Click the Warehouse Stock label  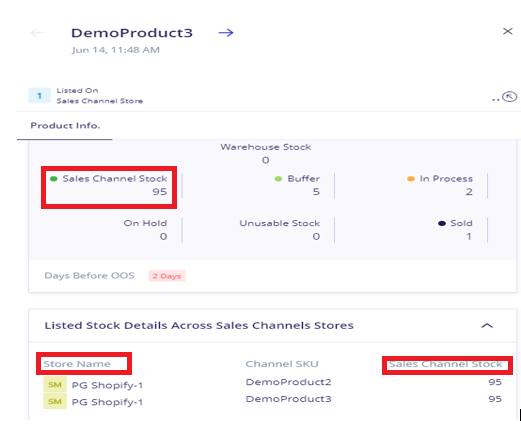click(x=266, y=147)
